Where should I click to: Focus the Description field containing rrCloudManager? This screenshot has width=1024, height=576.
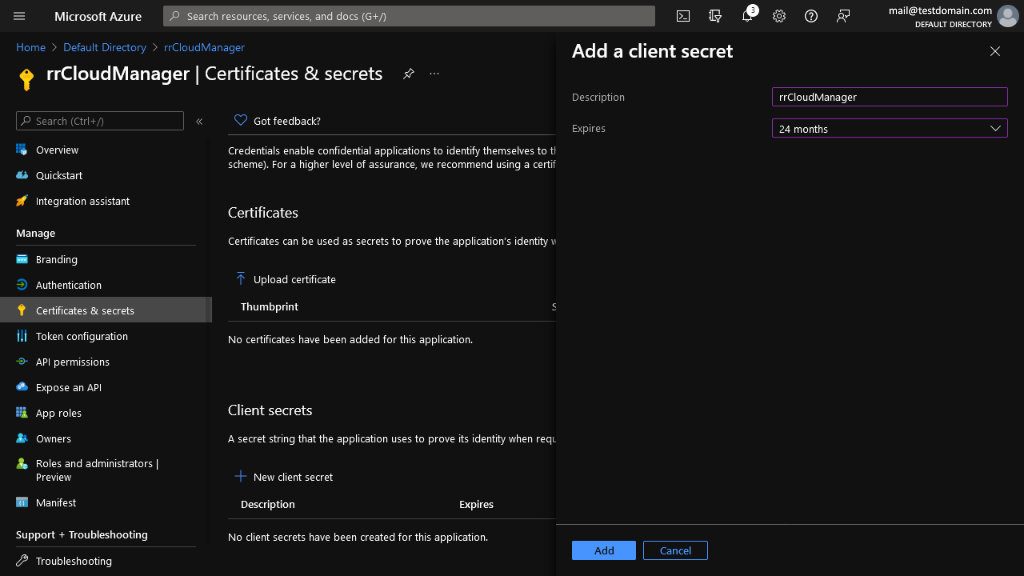(x=889, y=97)
